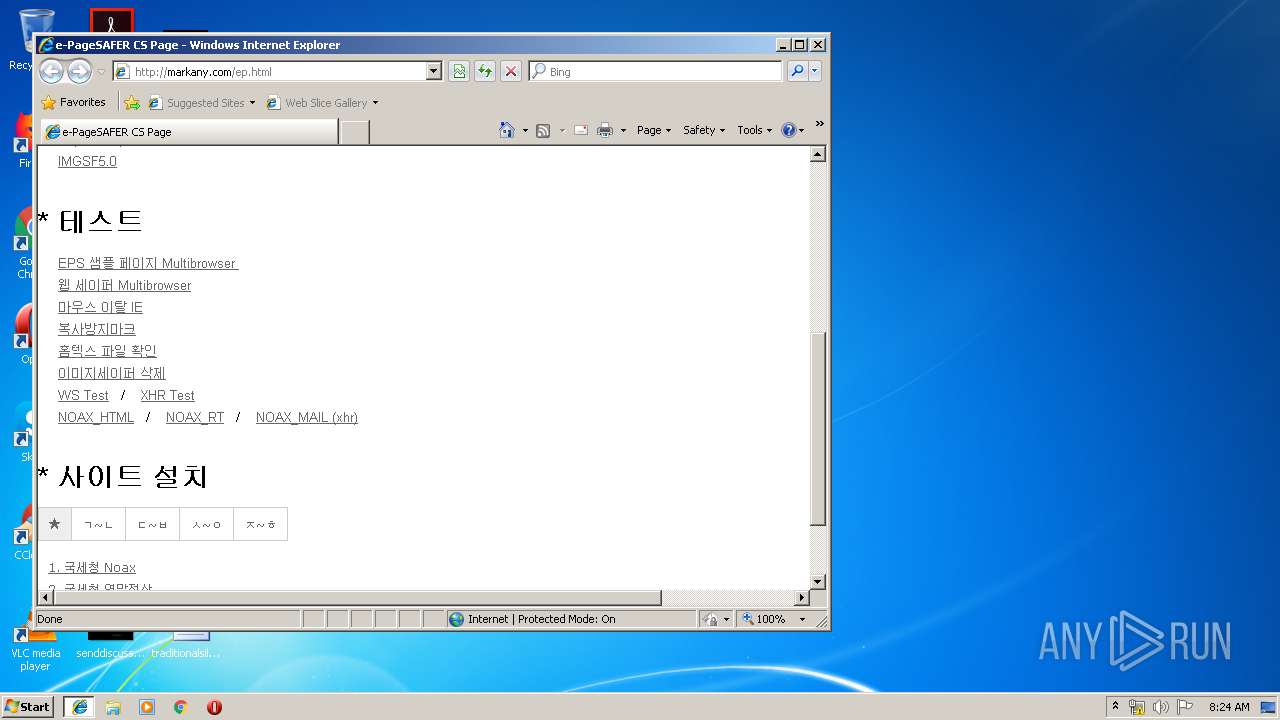Launch Windows Media Player taskbar icon
The width and height of the screenshot is (1280, 720).
[147, 706]
